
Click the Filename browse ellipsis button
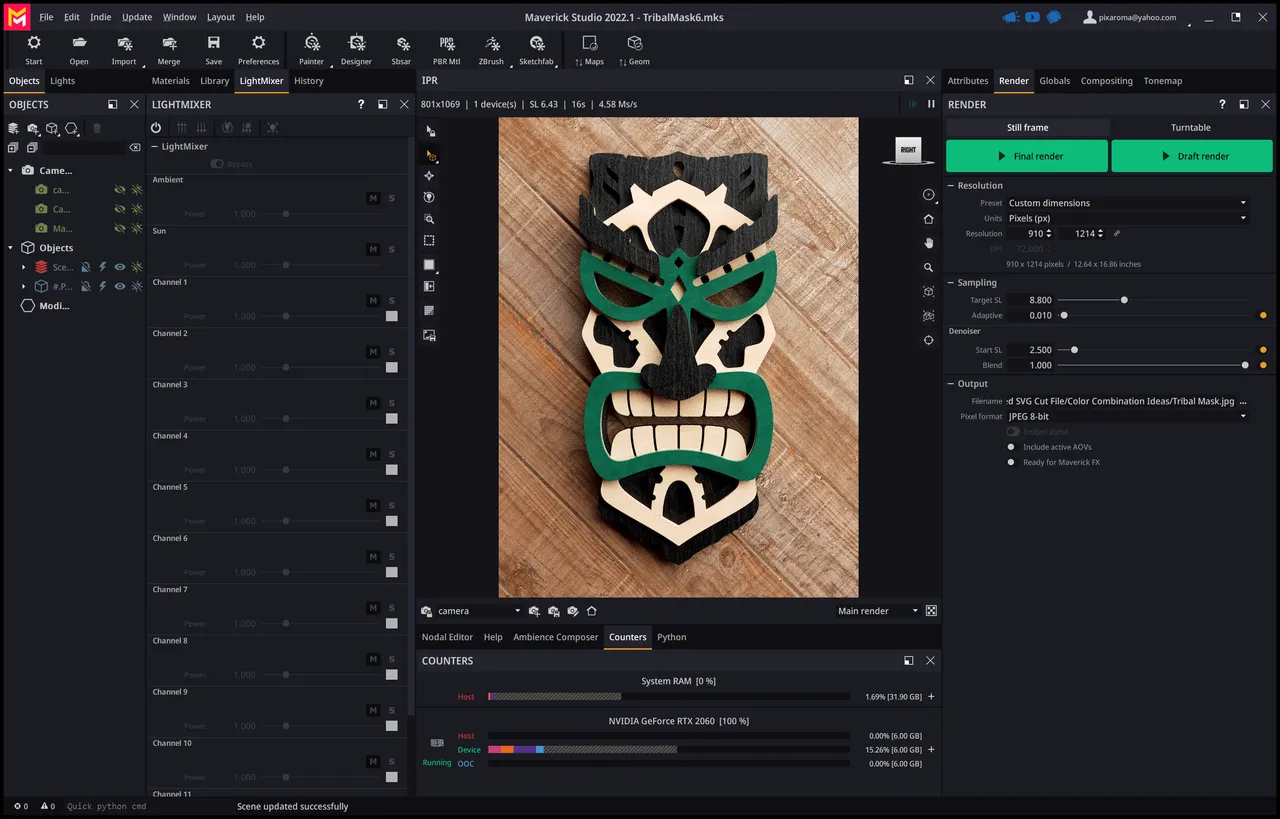click(x=1243, y=401)
